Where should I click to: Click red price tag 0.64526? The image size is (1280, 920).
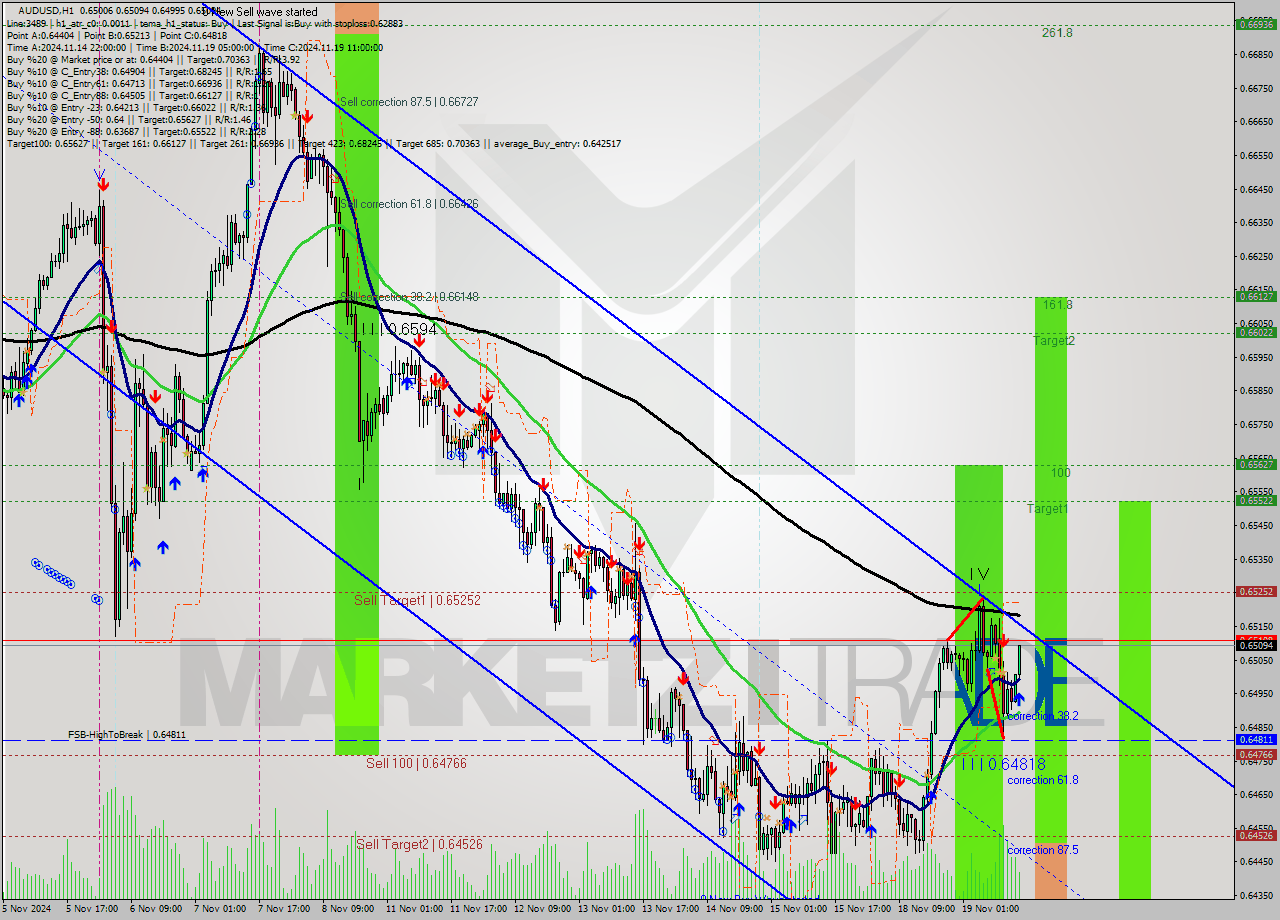(x=1255, y=835)
